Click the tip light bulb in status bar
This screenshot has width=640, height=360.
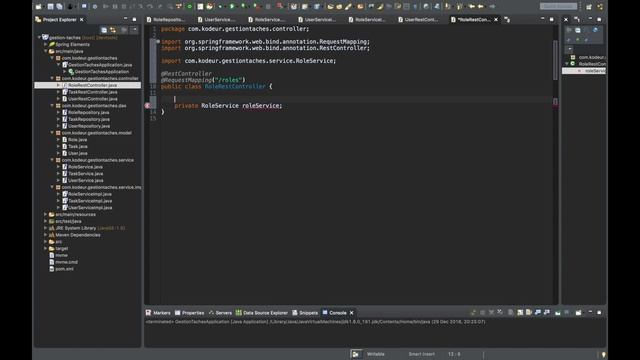coord(603,354)
